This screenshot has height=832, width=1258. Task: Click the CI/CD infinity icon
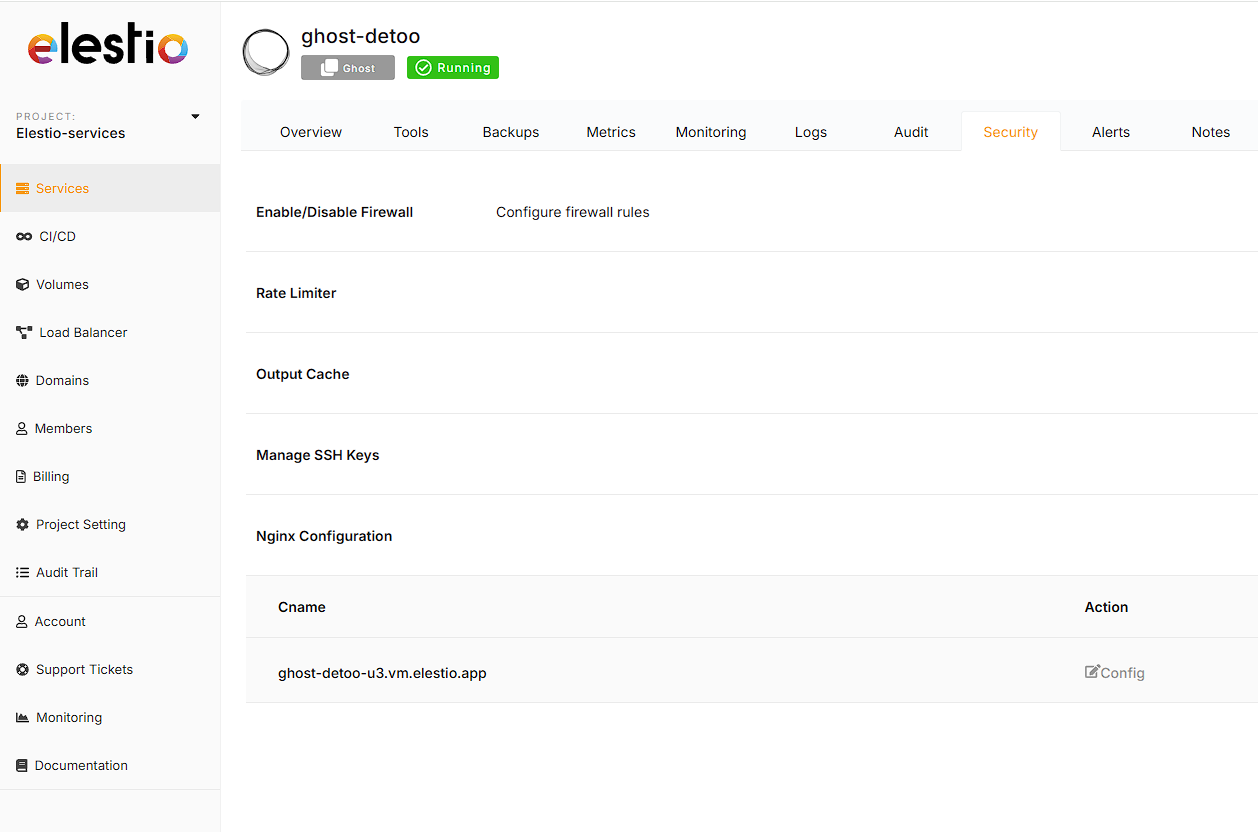[24, 237]
